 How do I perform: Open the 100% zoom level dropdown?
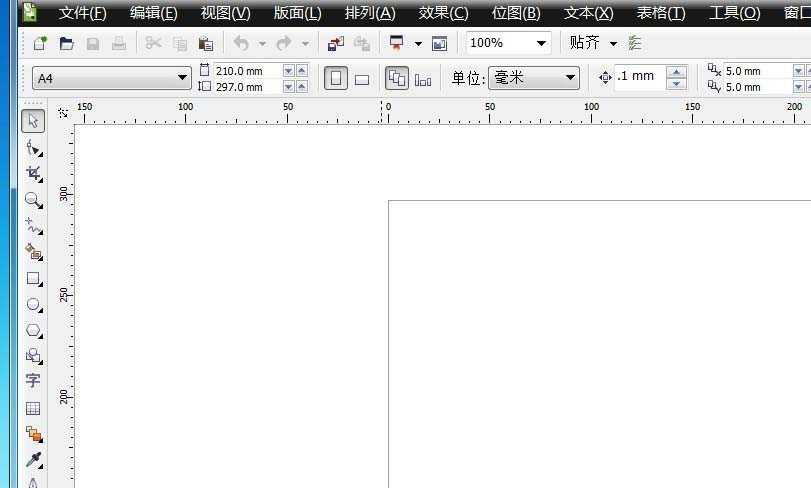pos(541,44)
